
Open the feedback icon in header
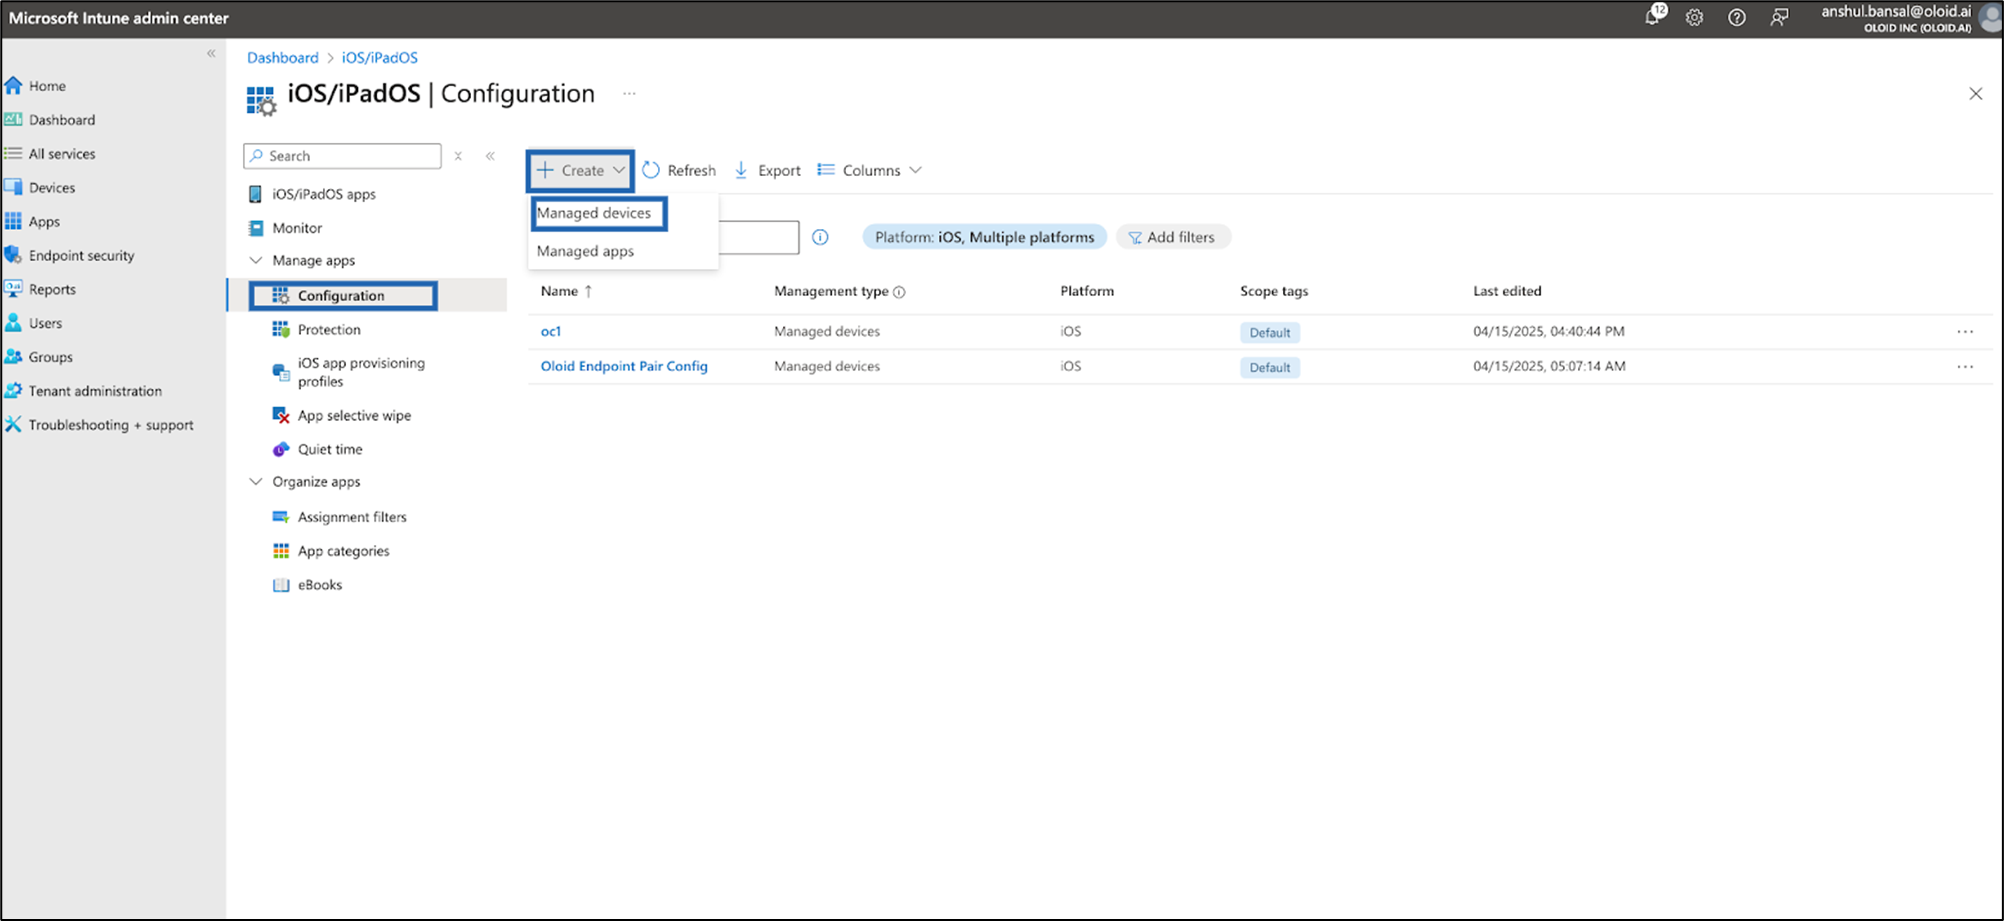[x=1779, y=17]
